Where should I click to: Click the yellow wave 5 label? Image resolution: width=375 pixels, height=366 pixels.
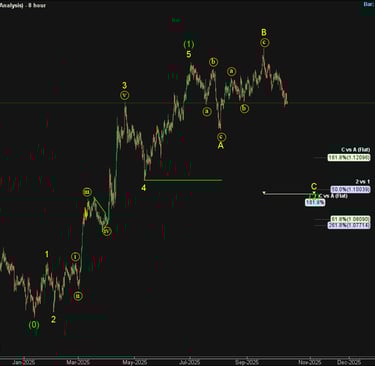click(189, 54)
